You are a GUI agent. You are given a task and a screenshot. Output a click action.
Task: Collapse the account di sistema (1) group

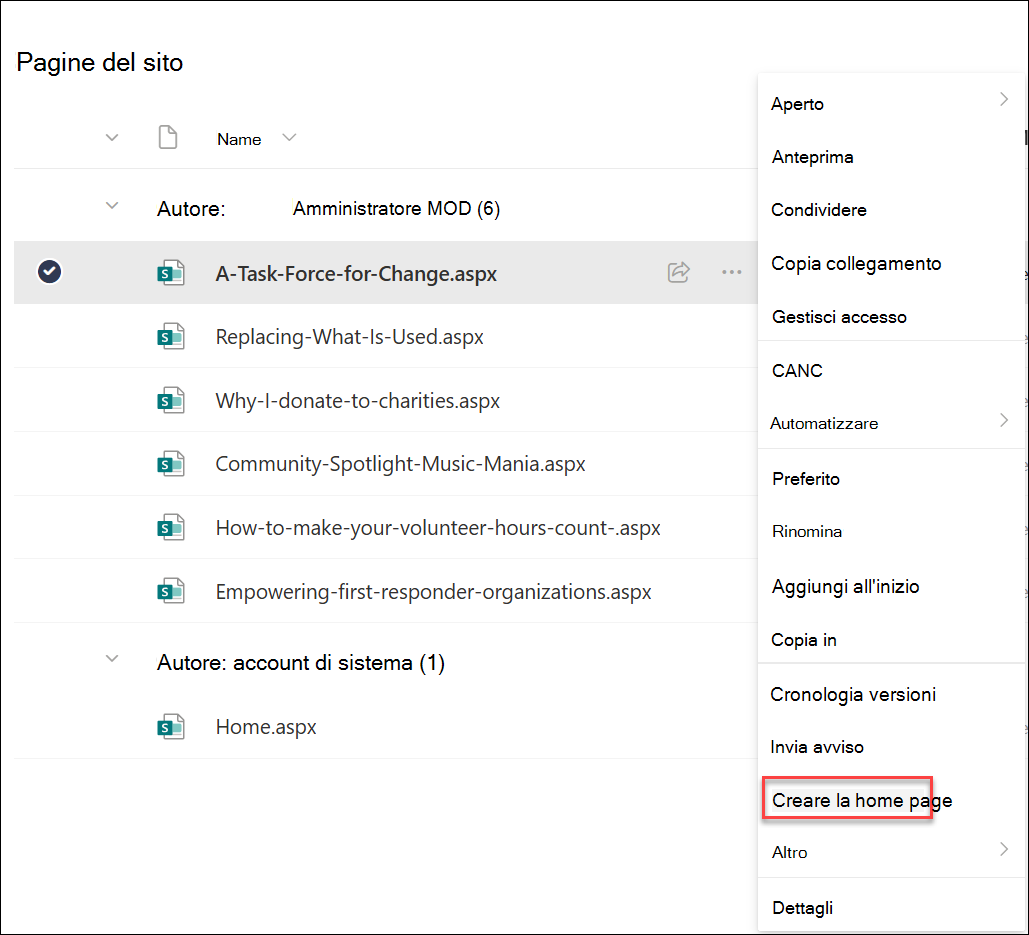coord(112,659)
